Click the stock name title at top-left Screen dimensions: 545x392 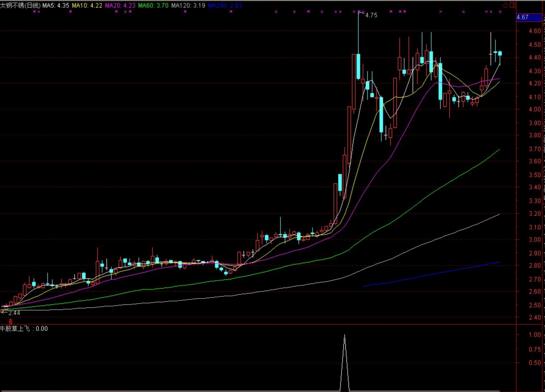[20, 6]
